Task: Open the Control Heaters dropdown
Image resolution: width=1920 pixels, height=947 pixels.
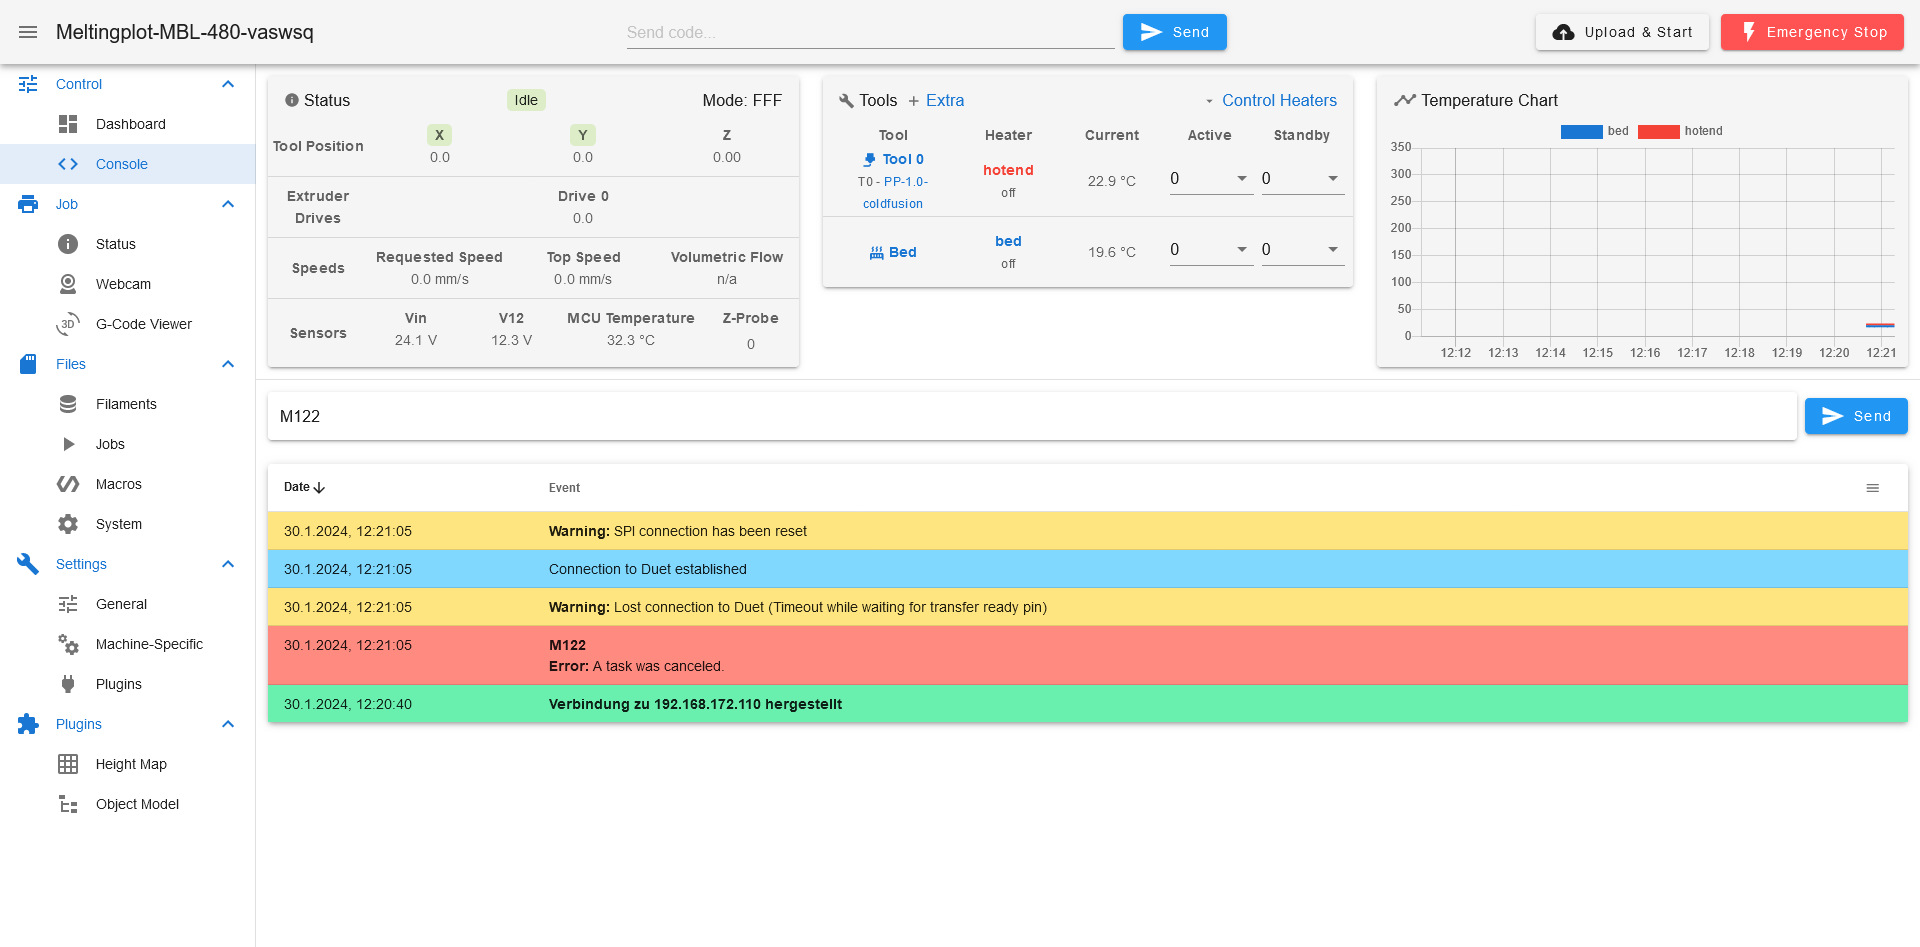Action: click(x=1270, y=100)
